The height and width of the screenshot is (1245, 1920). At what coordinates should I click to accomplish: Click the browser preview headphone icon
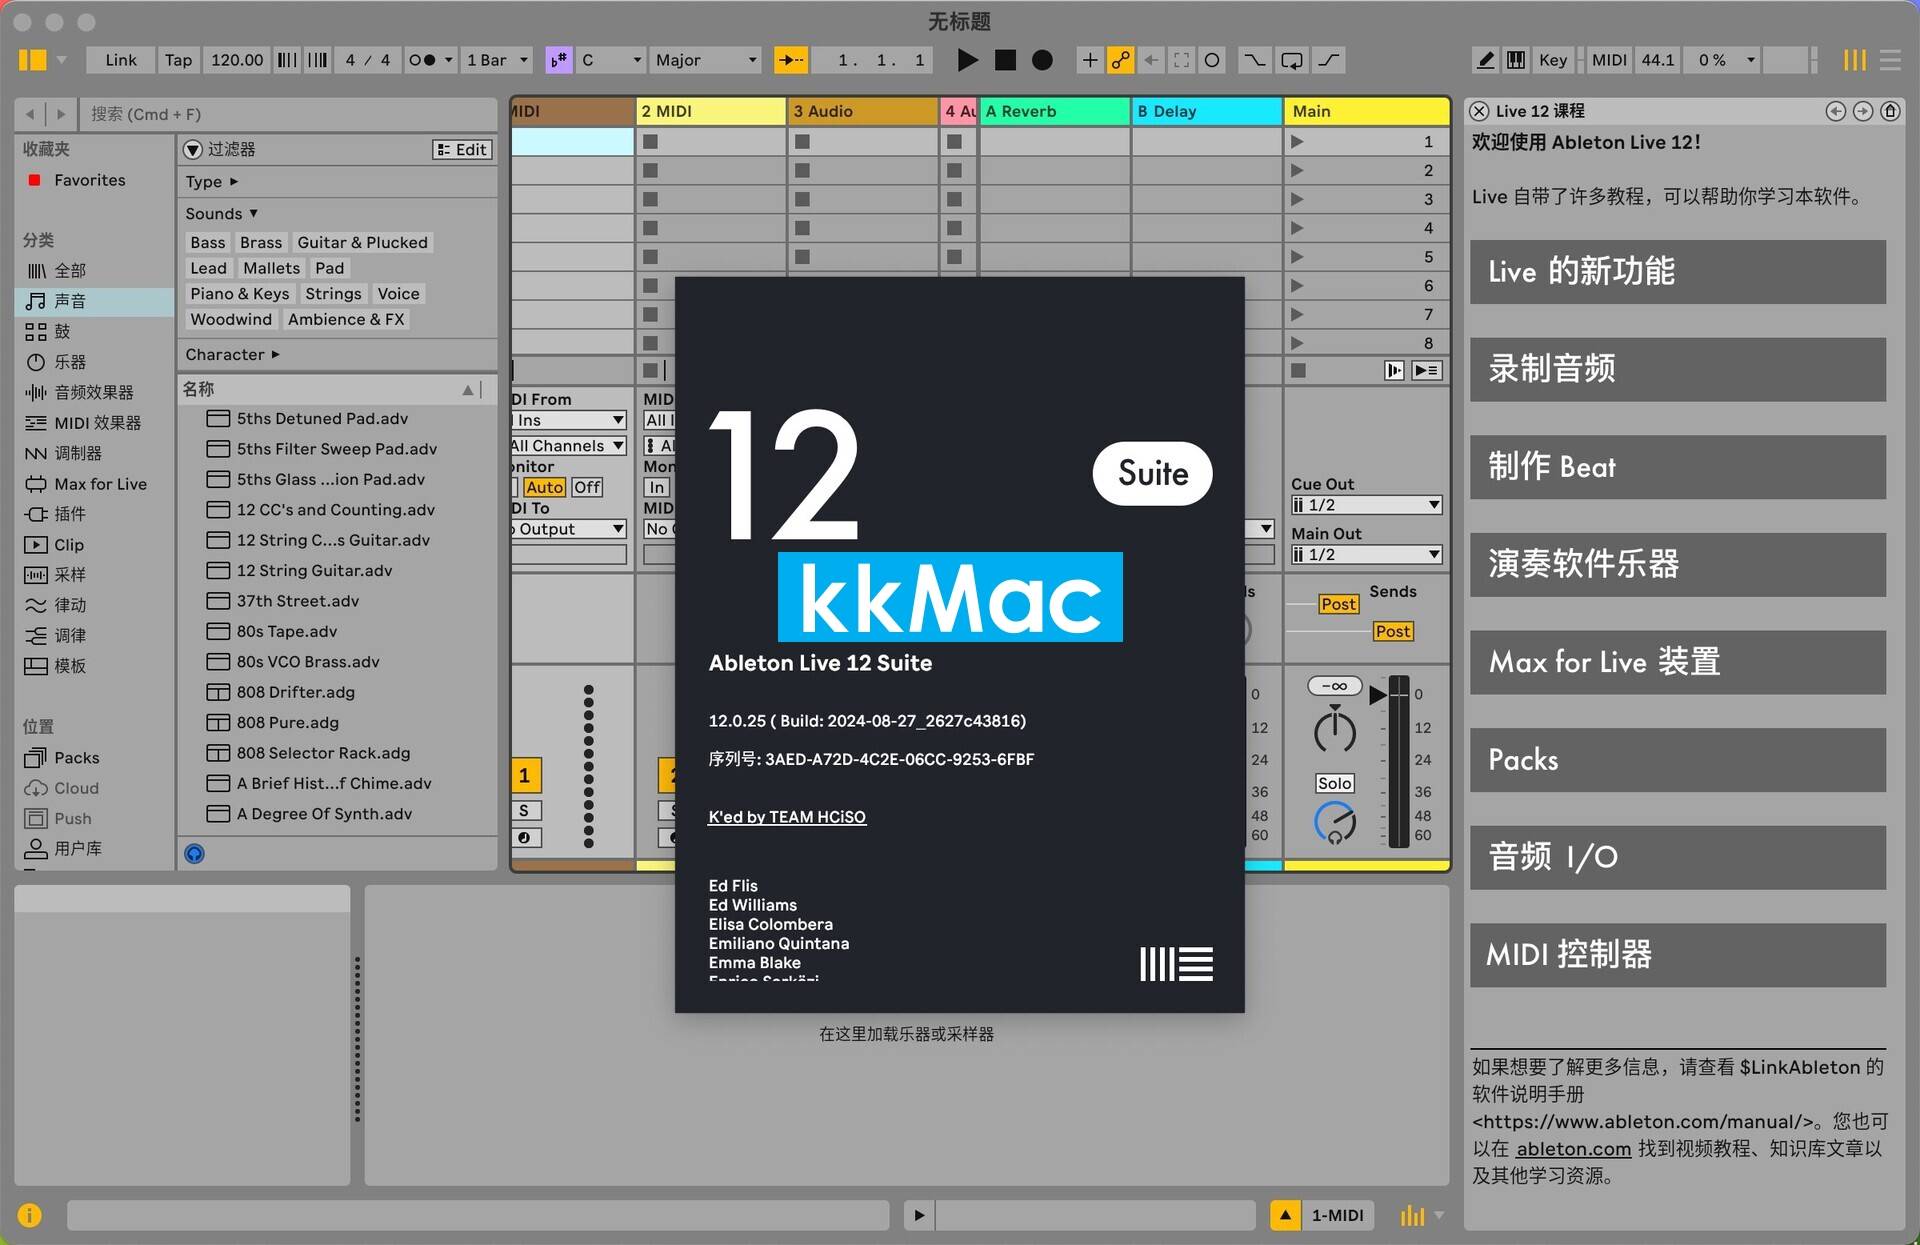point(195,854)
